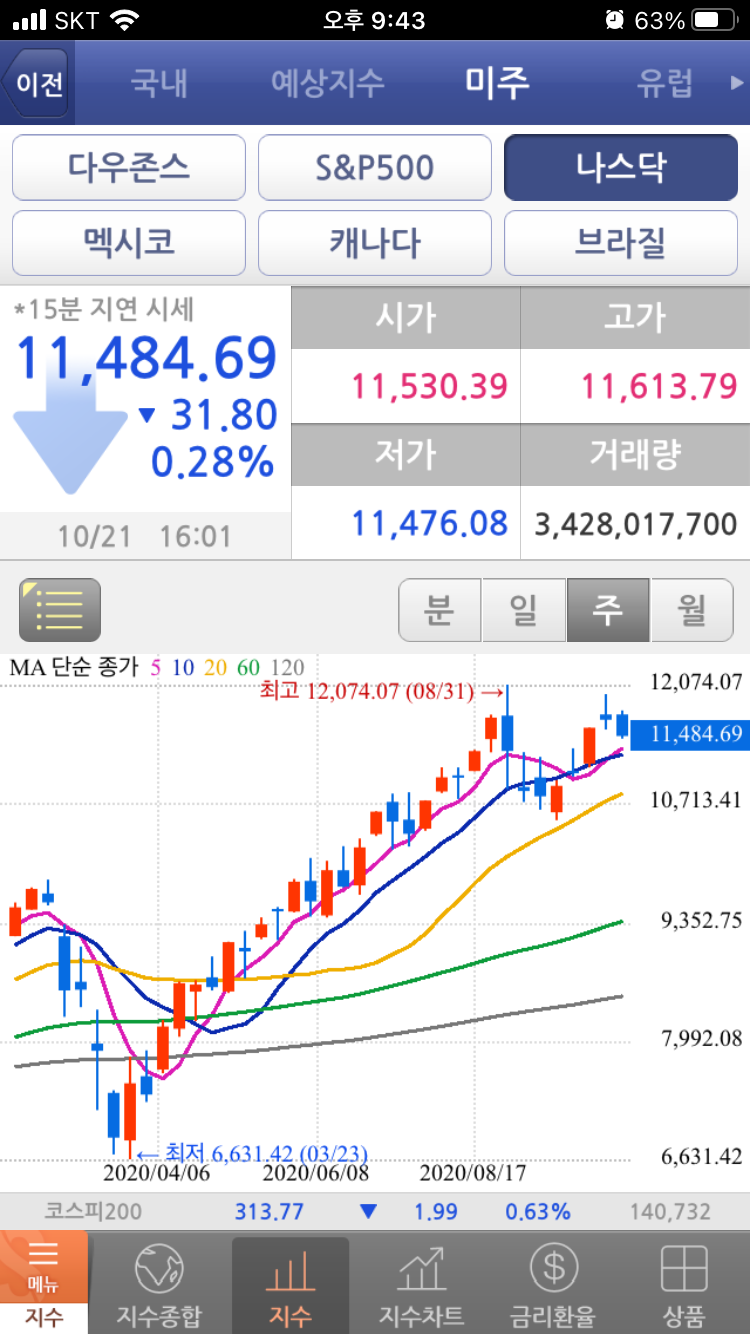Open the 지수 bar-chart icon tab
Image resolution: width=750 pixels, height=1334 pixels.
[x=291, y=1285]
